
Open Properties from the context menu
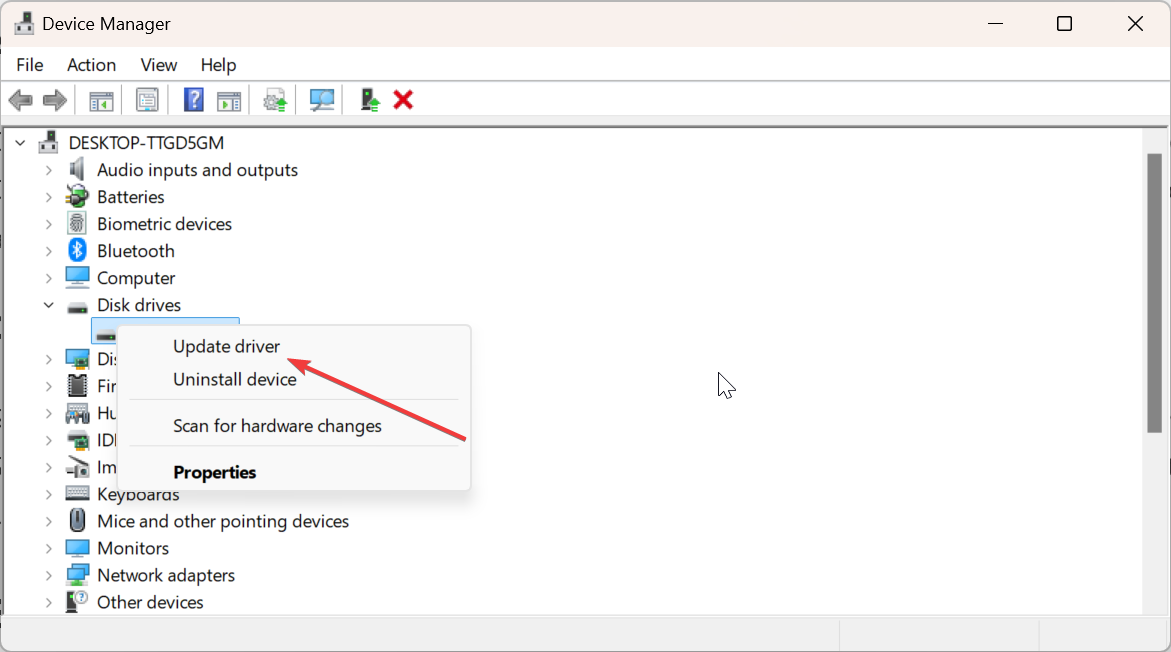tap(214, 472)
